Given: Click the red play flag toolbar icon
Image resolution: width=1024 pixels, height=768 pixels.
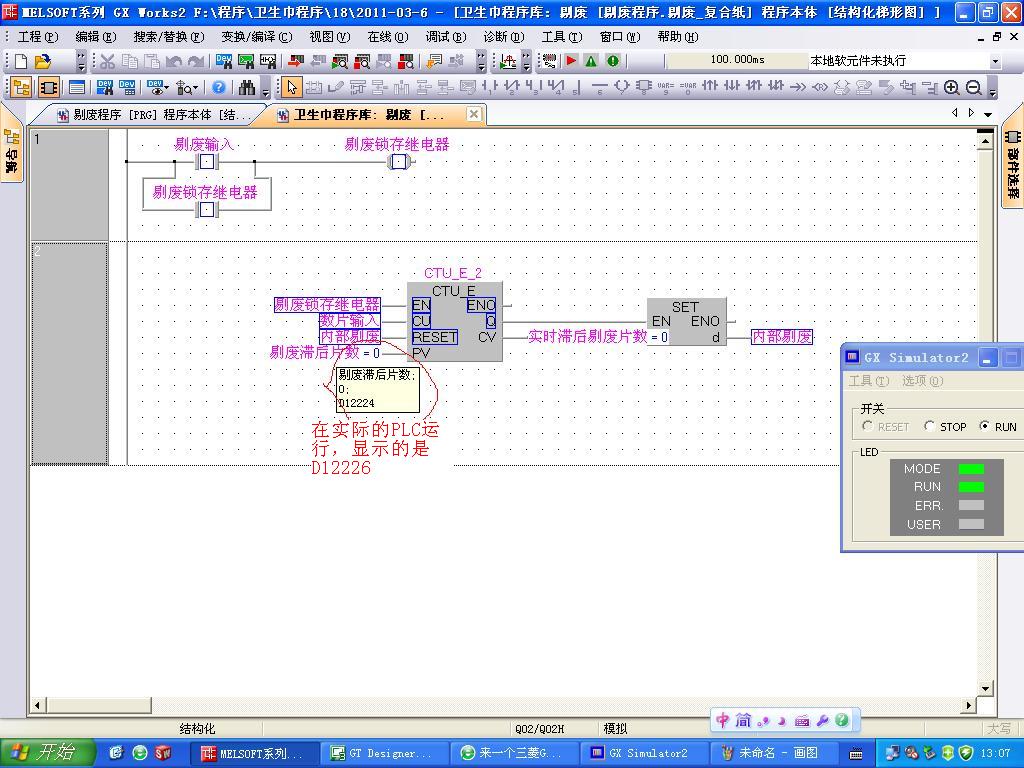Looking at the screenshot, I should point(571,61).
